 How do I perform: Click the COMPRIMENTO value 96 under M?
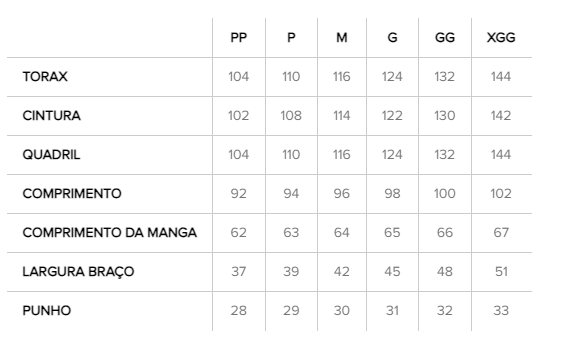point(342,193)
